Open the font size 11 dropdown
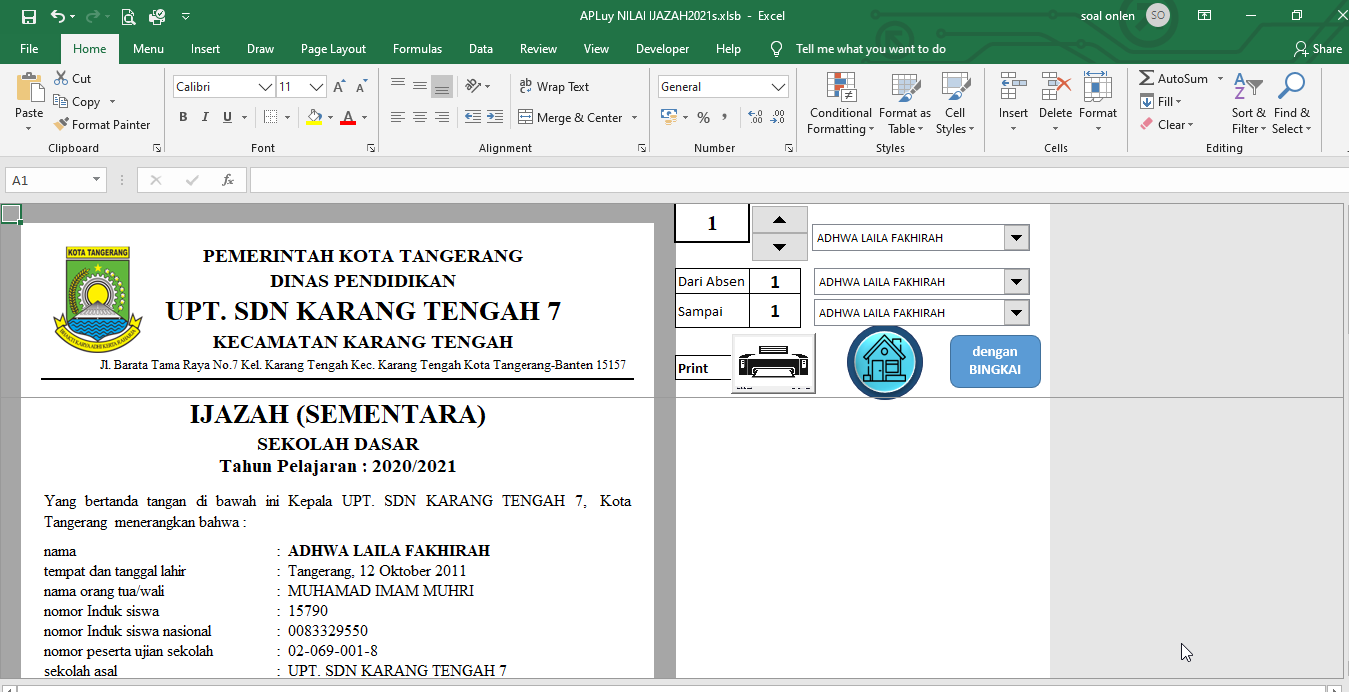The image size is (1349, 692). [x=317, y=87]
